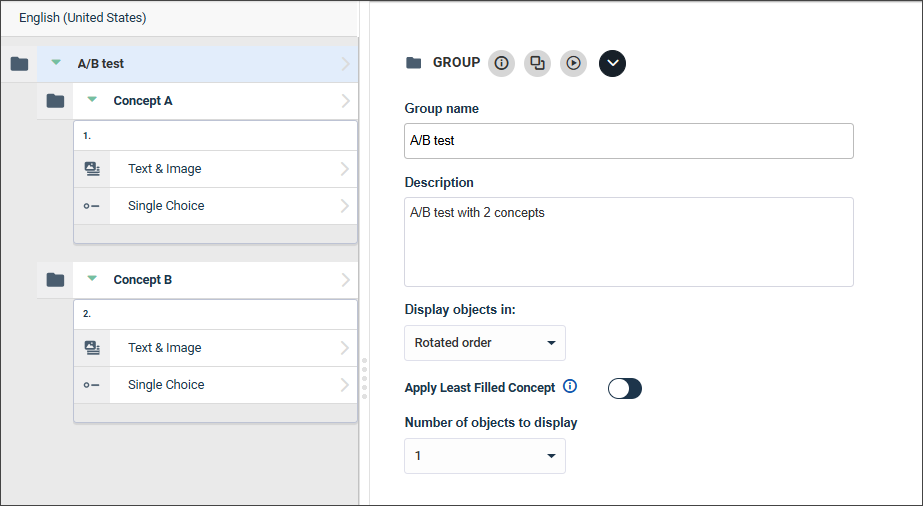Click the Concept B folder icon
This screenshot has width=923, height=506.
pos(55,279)
